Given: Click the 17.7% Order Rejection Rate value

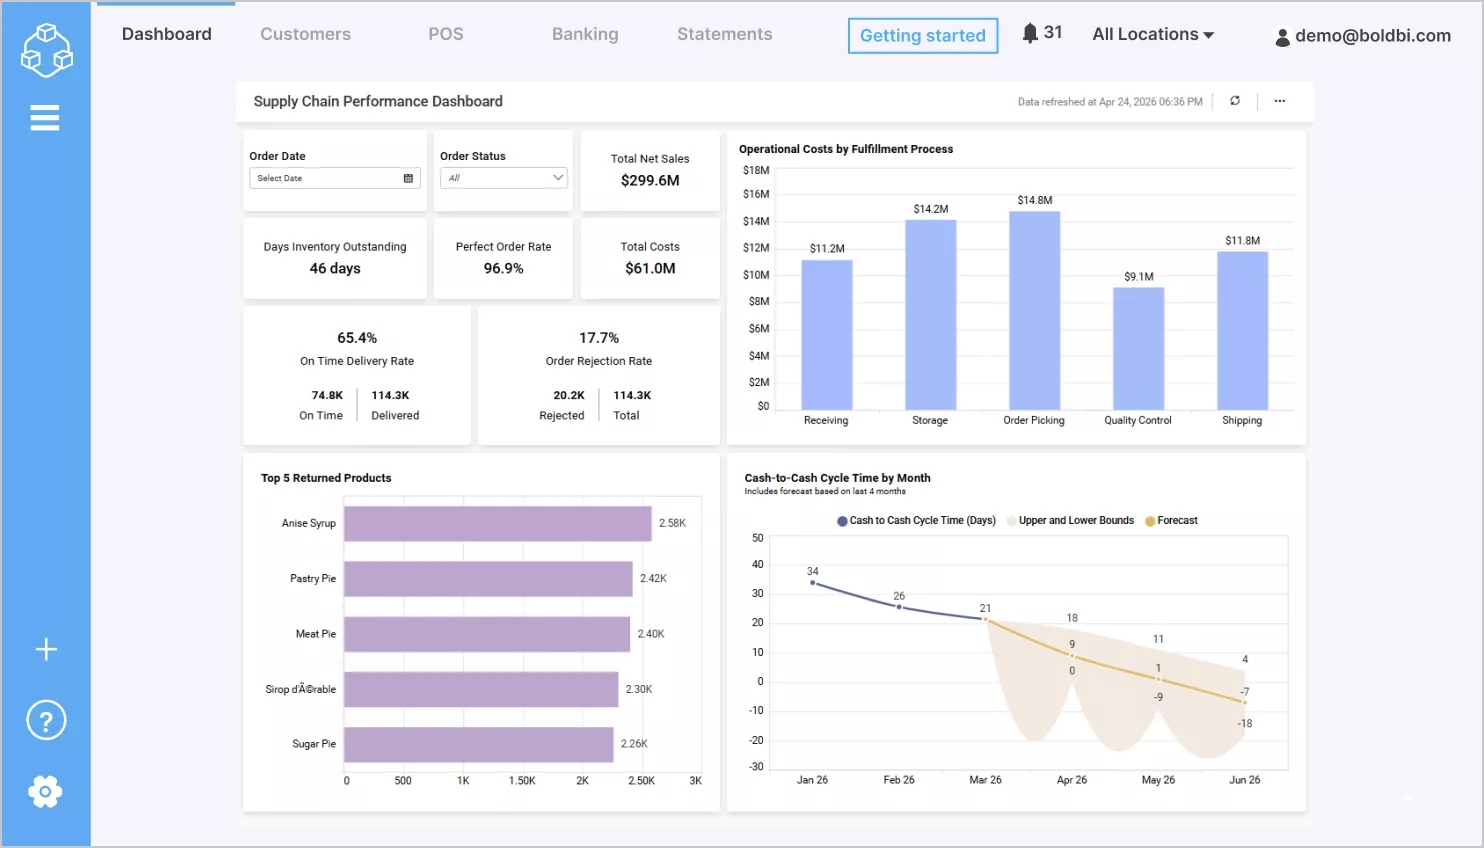Looking at the screenshot, I should tap(599, 338).
